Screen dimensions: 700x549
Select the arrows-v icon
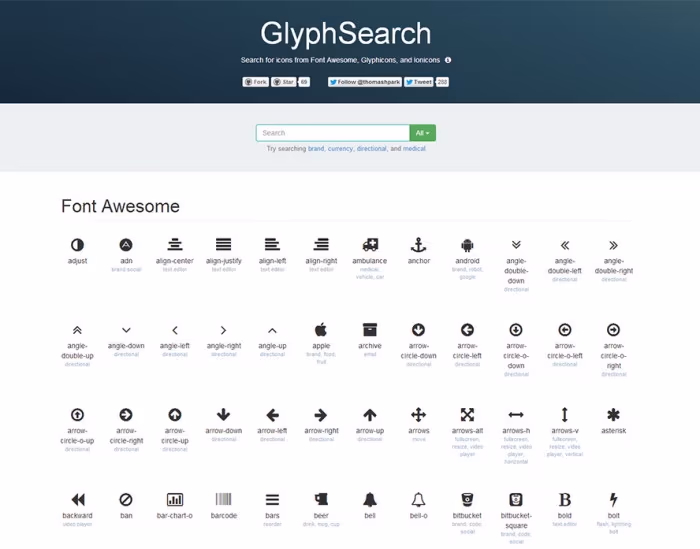click(x=565, y=415)
